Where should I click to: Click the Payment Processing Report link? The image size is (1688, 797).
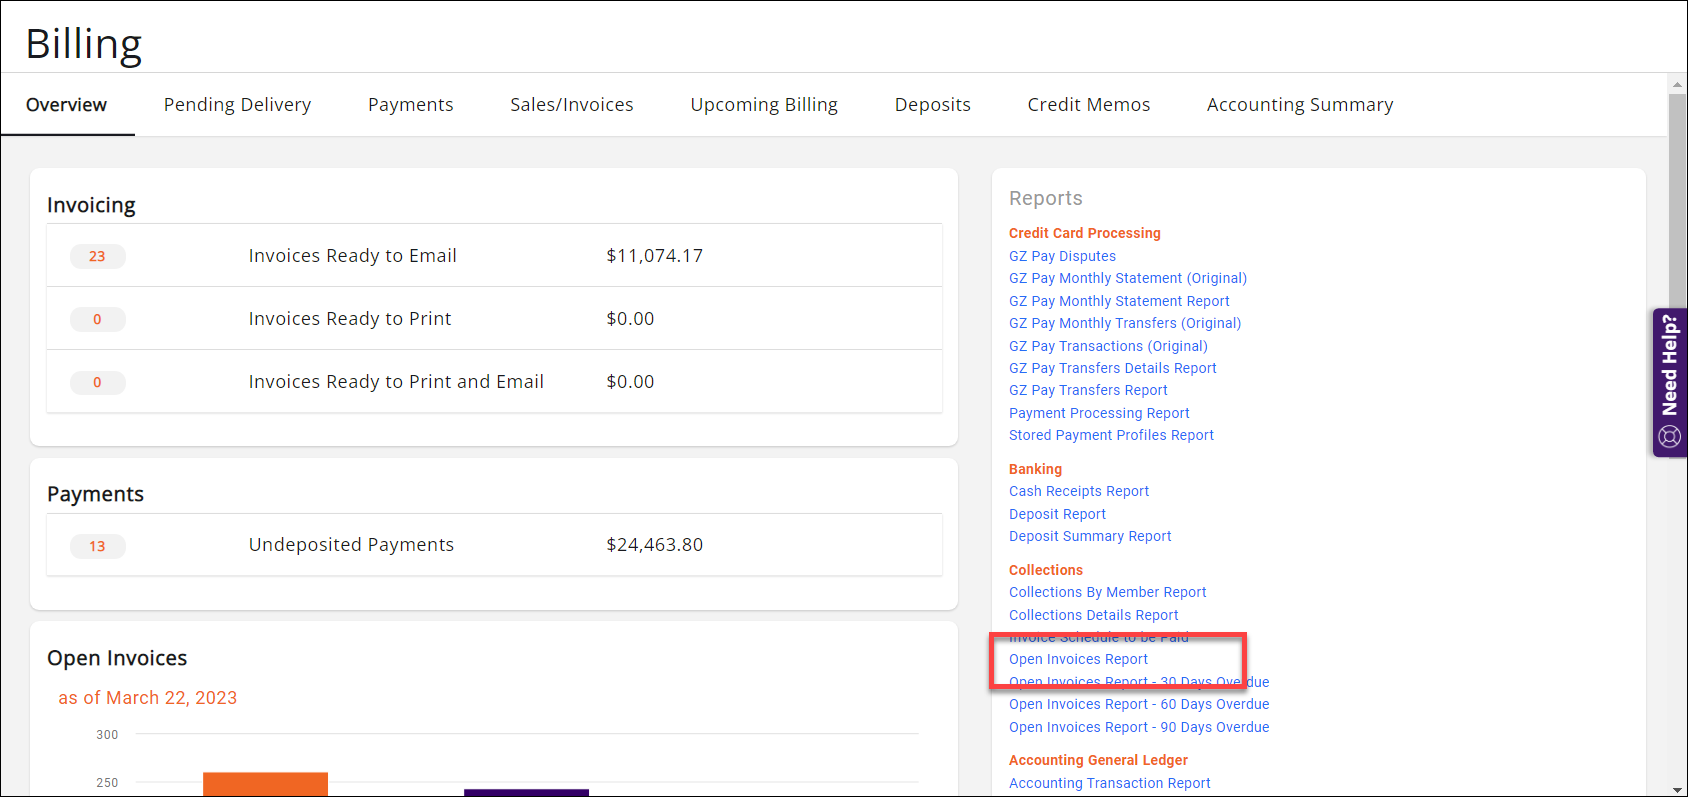pos(1099,413)
